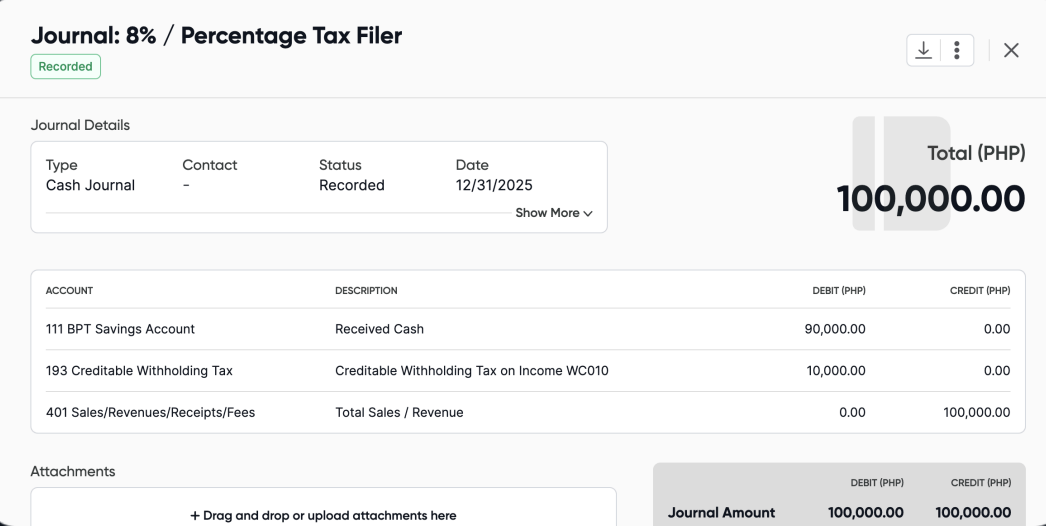Viewport: 1046px width, 526px height.
Task: Select the 193 Creditable Withholding Tax account
Action: 139,371
